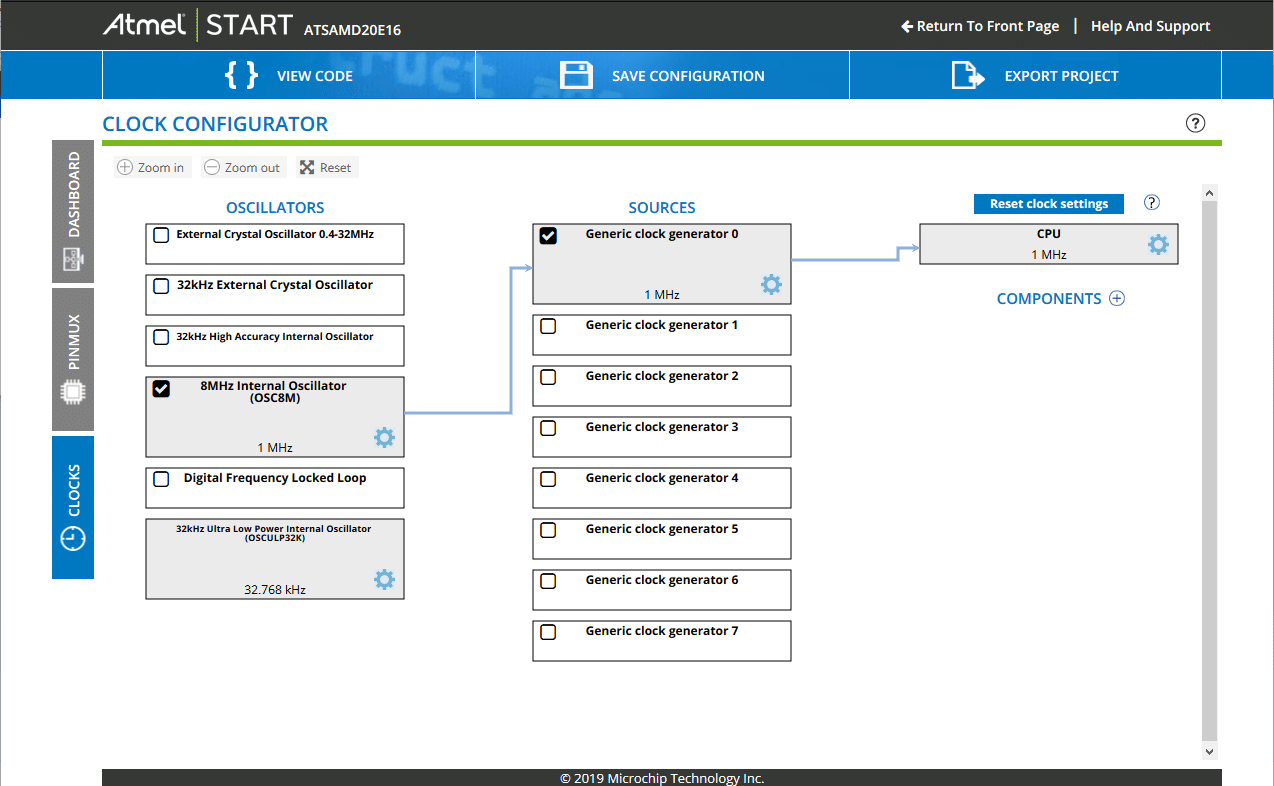This screenshot has height=786, width=1274.
Task: Click 1 MHz value in clock generator 0
Action: [x=662, y=295]
